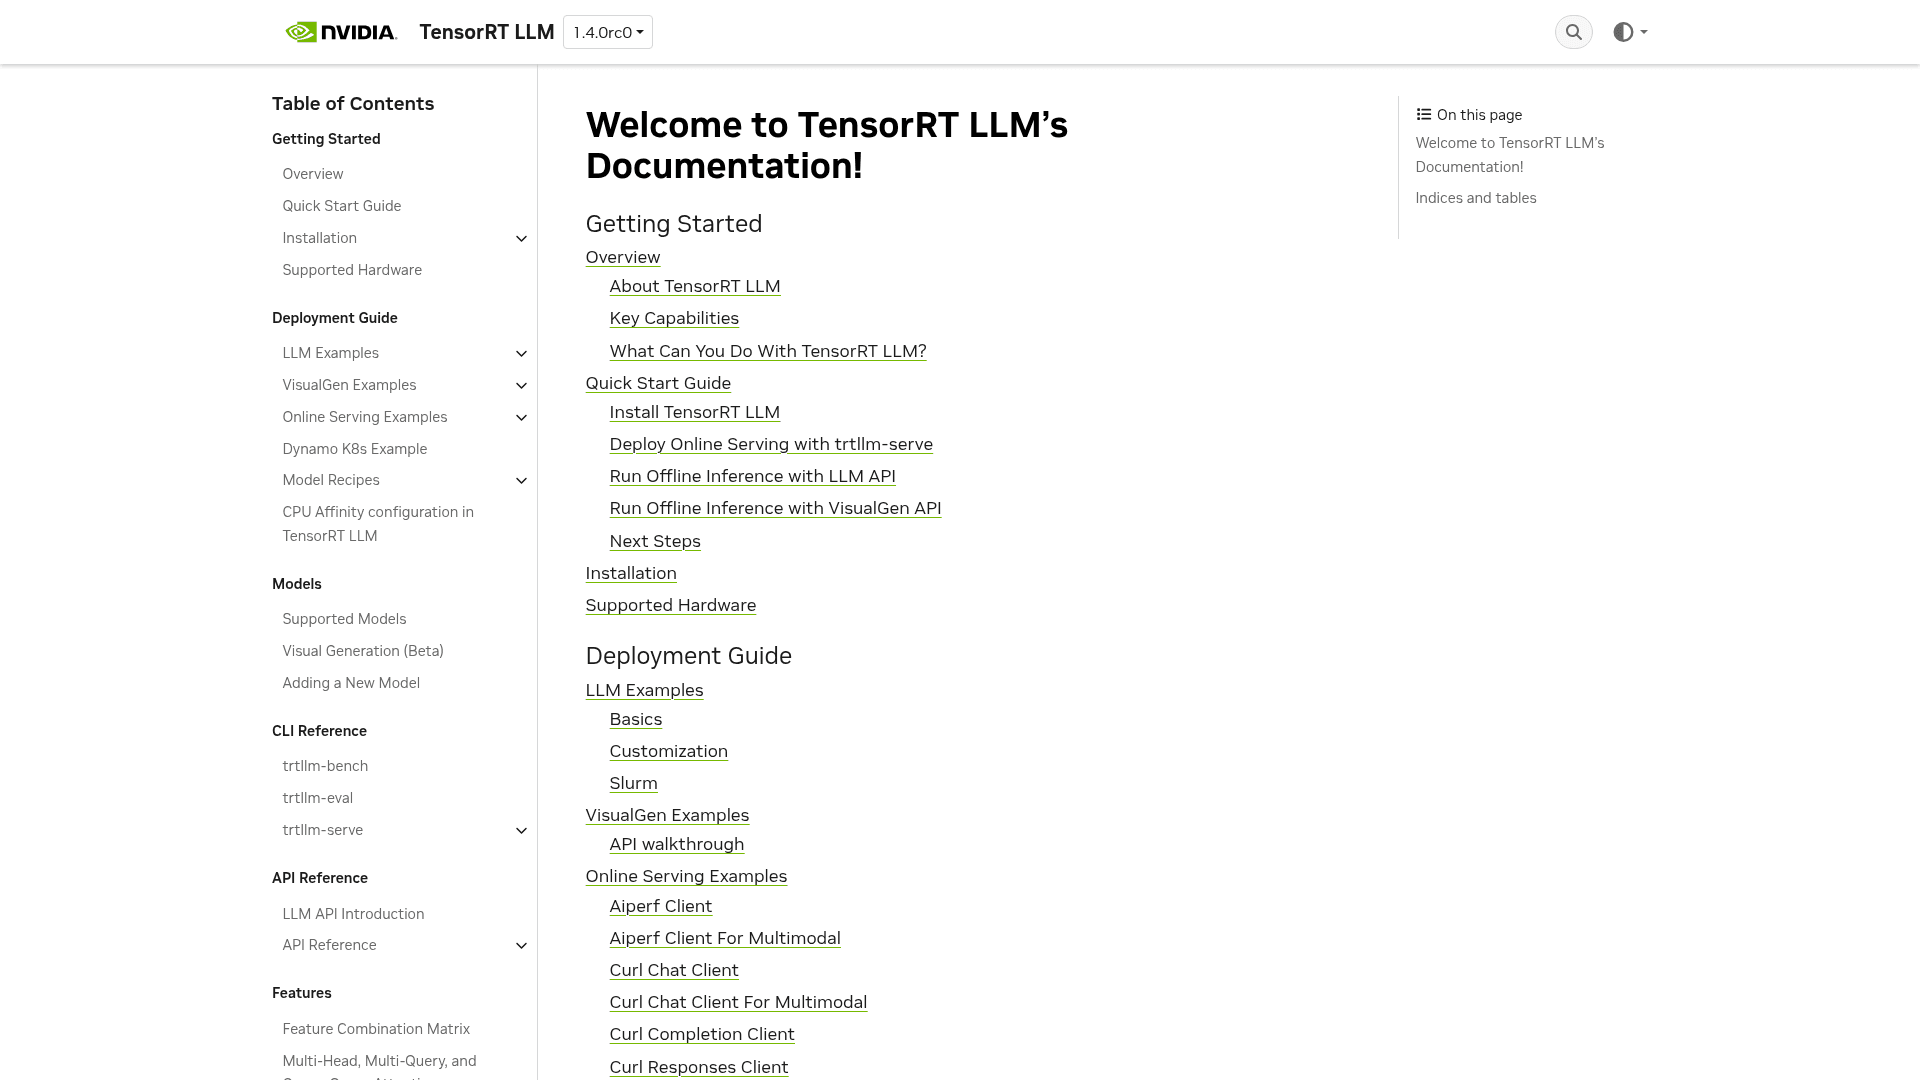Expand trtllm-serve in sidebar
This screenshot has height=1080, width=1920.
pos(521,830)
